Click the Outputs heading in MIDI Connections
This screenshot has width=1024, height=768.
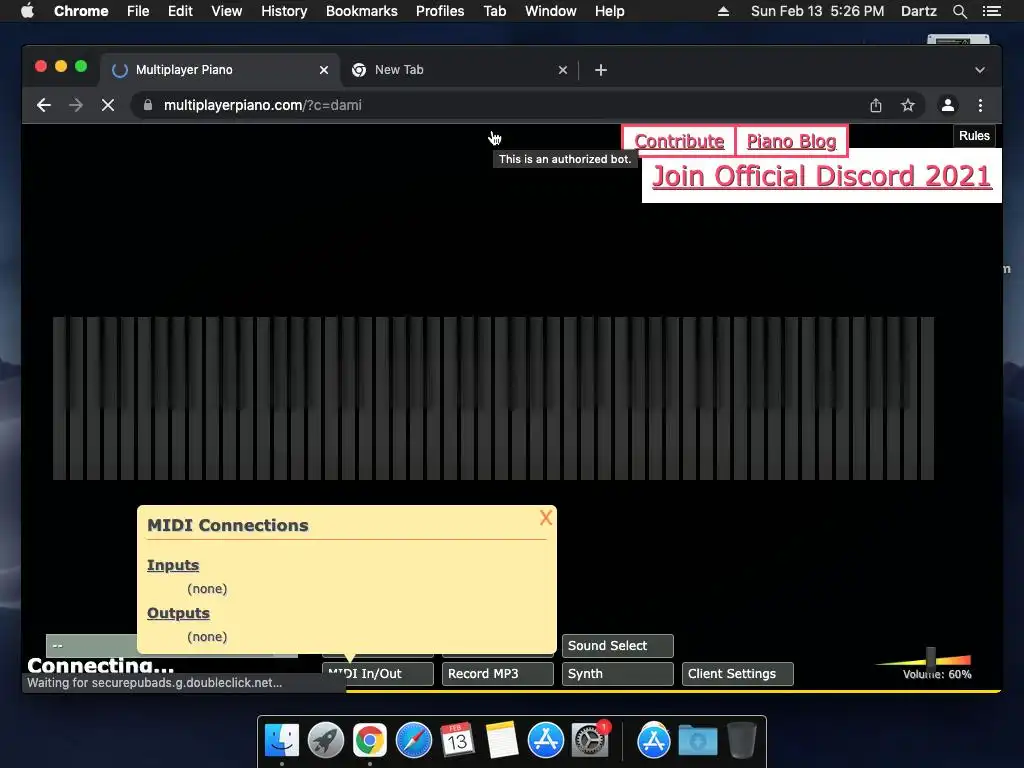pos(178,613)
